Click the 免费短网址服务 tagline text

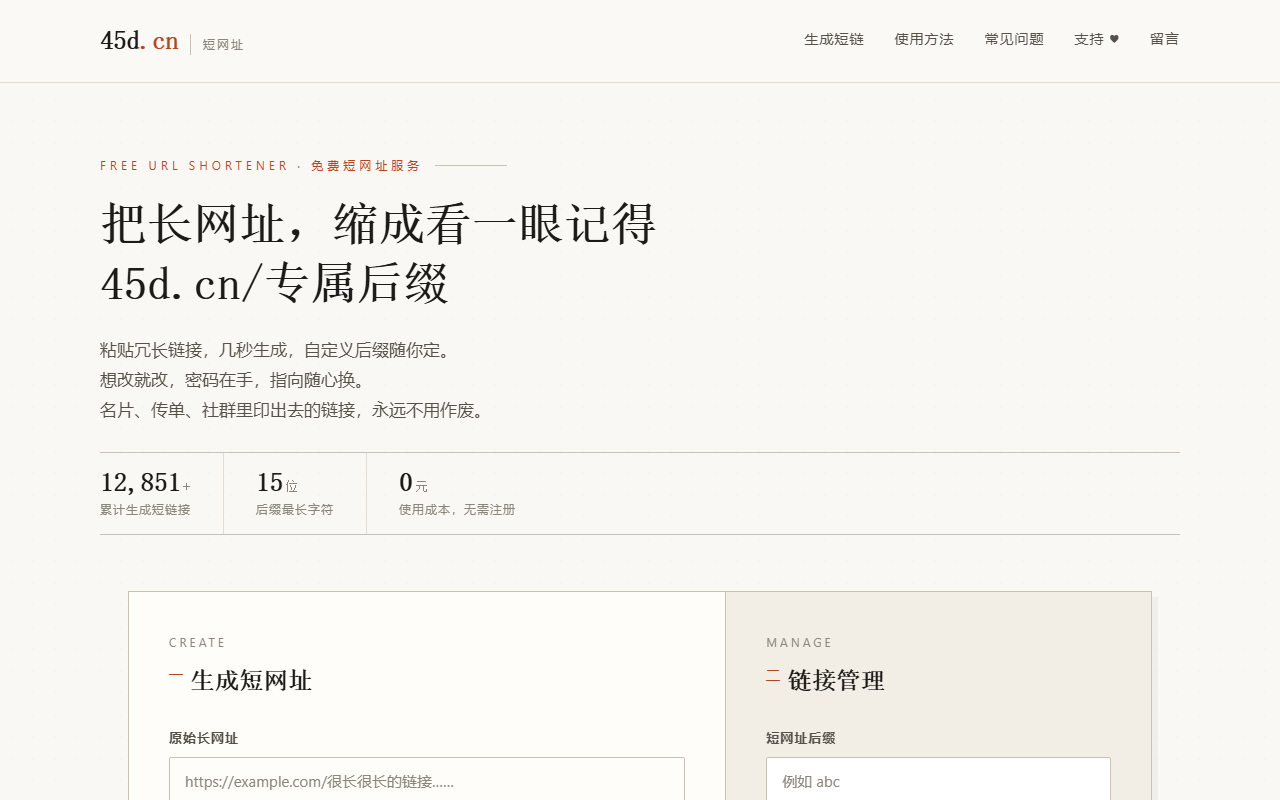pyautogui.click(x=366, y=166)
